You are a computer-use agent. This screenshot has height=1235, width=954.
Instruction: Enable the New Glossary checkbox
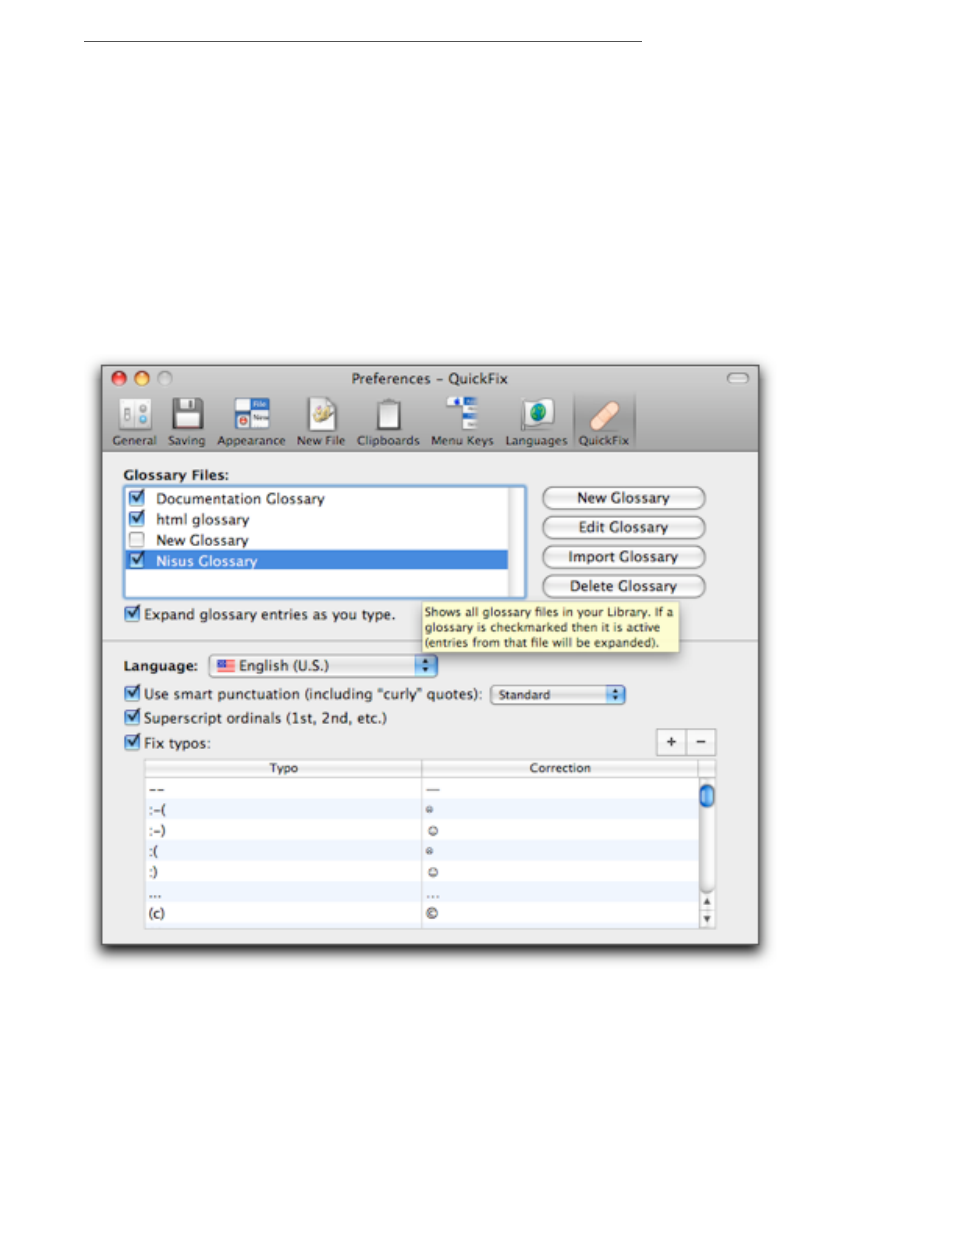(137, 539)
